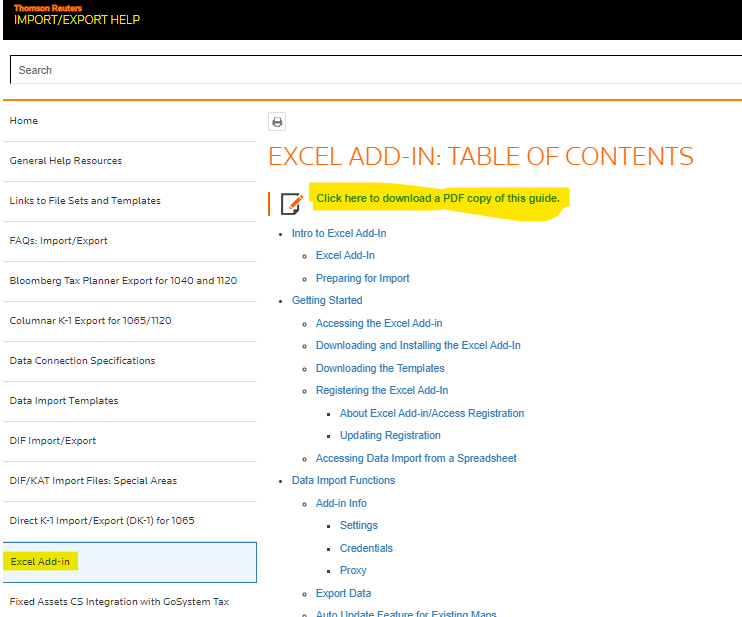
Task: Follow the Proxy link
Action: [353, 570]
